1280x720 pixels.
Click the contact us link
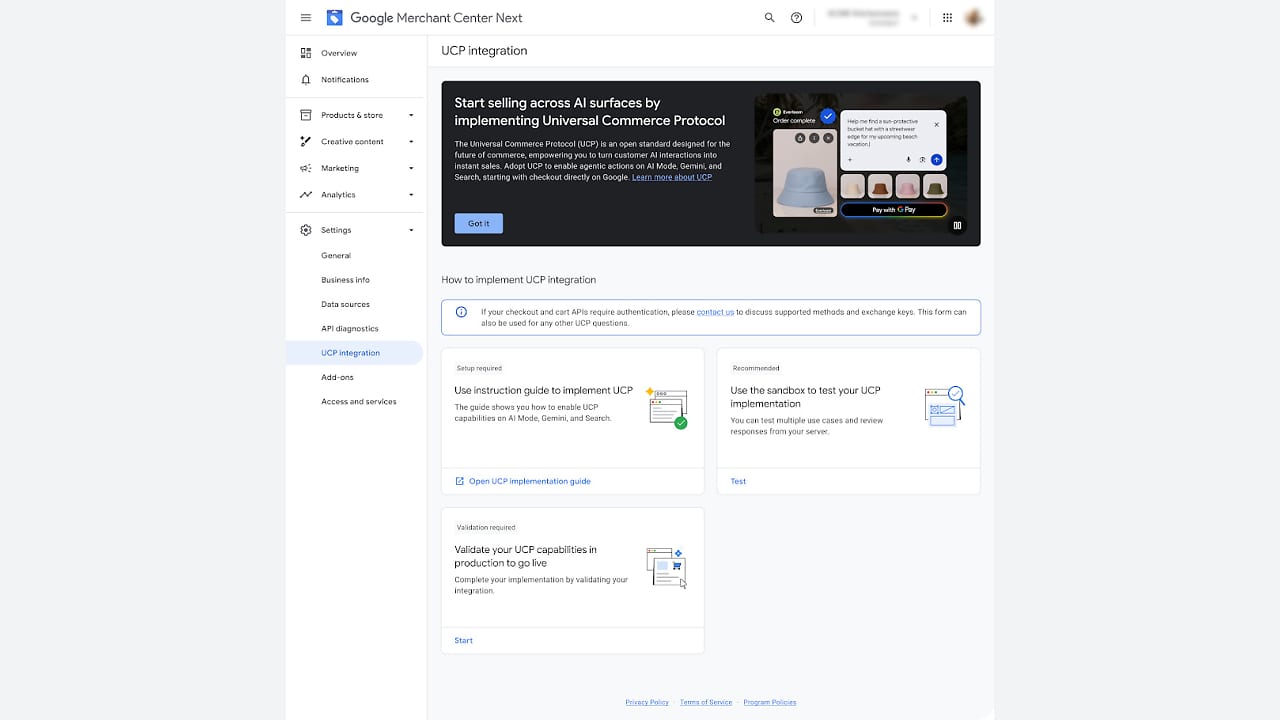click(x=715, y=312)
